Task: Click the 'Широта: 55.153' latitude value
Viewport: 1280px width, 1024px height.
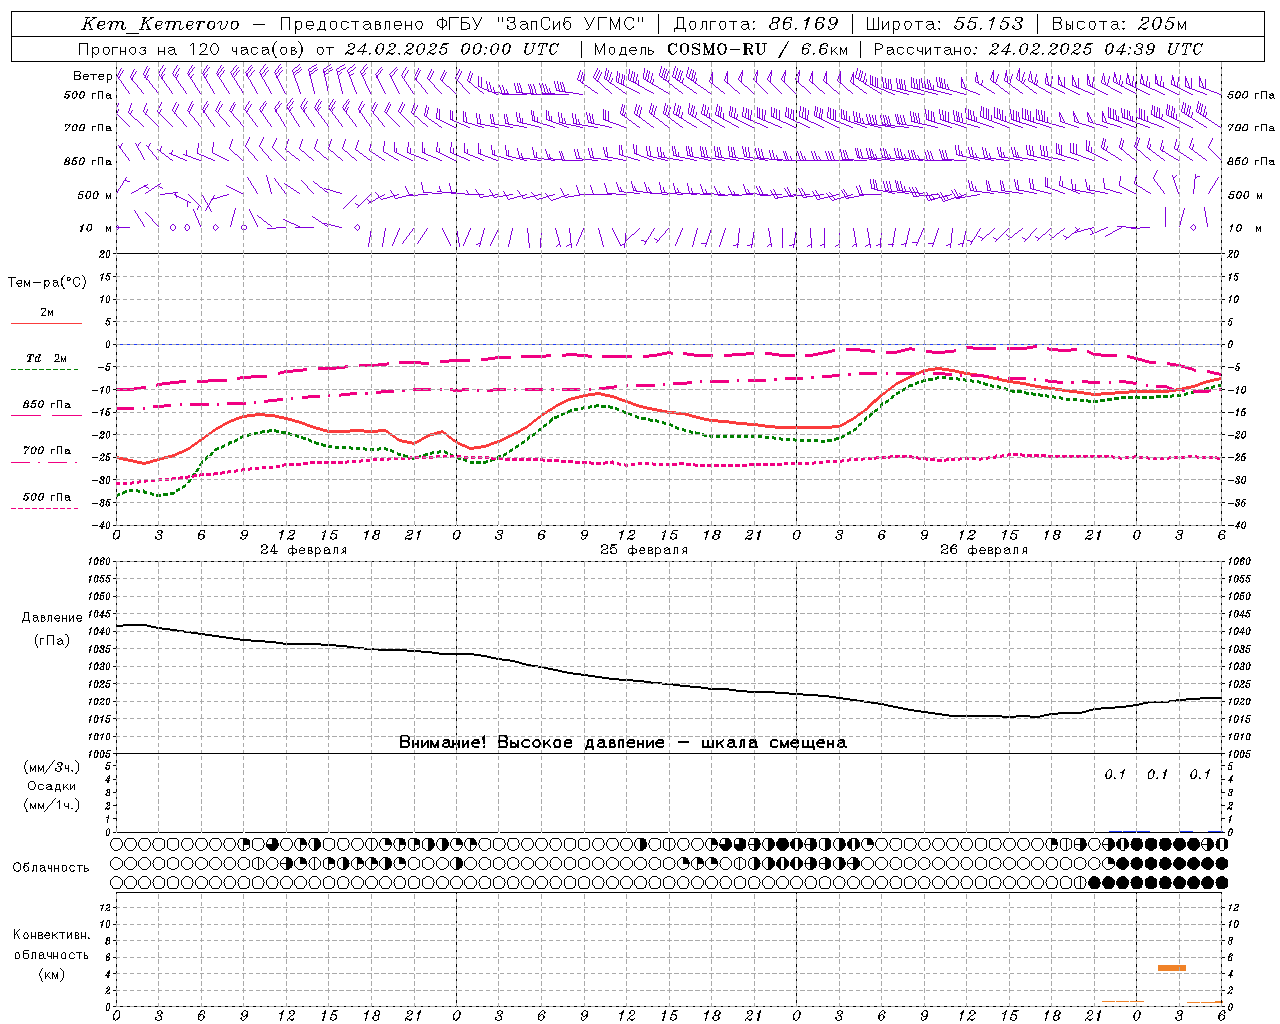Action: click(944, 24)
